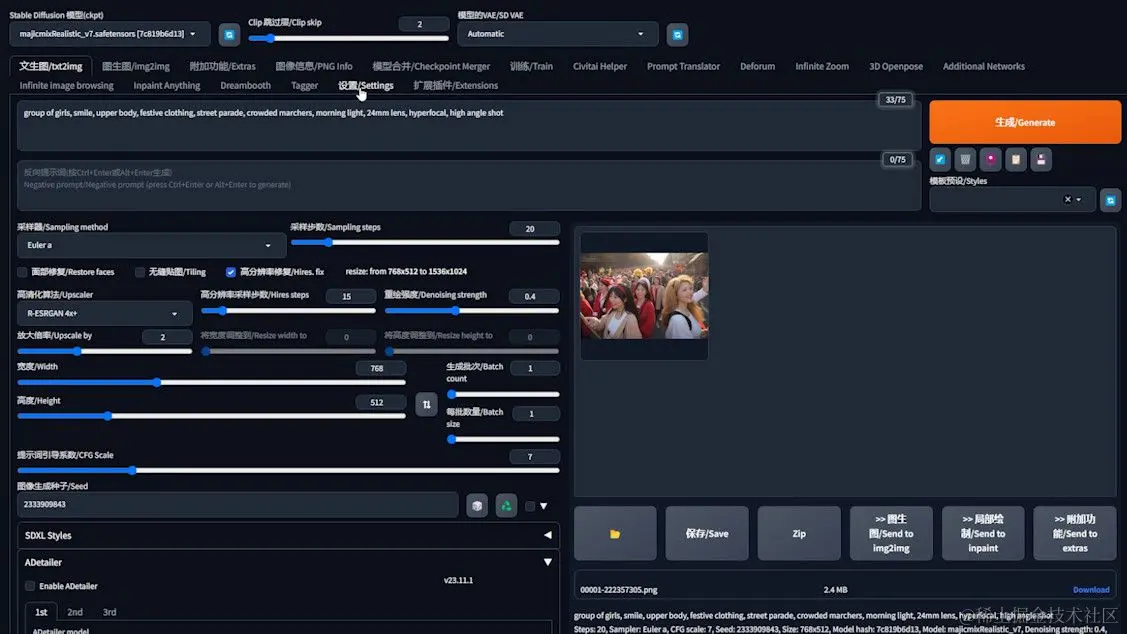
Task: Open the Stable Diffusion checkpoint dropdown
Action: [x=110, y=34]
